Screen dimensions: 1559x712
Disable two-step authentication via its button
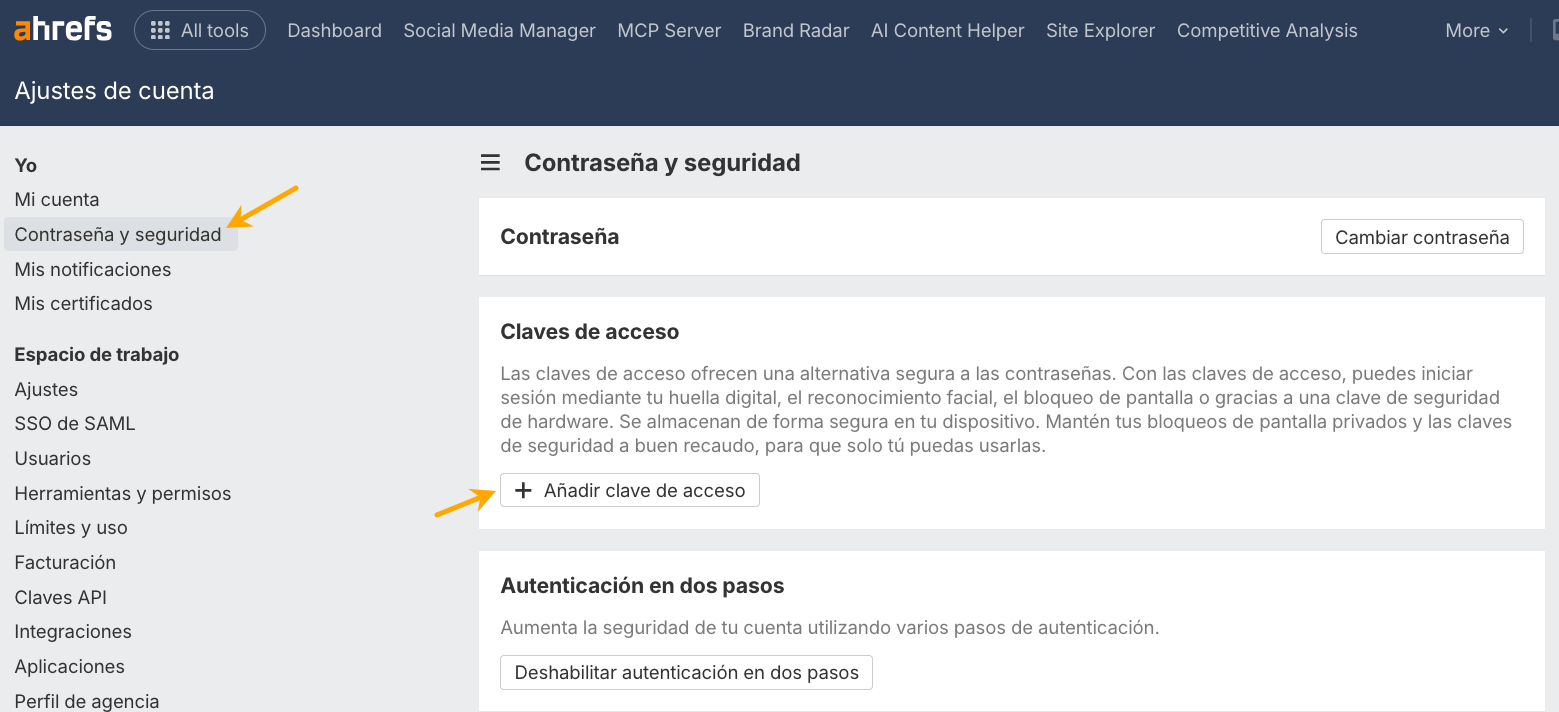point(685,672)
